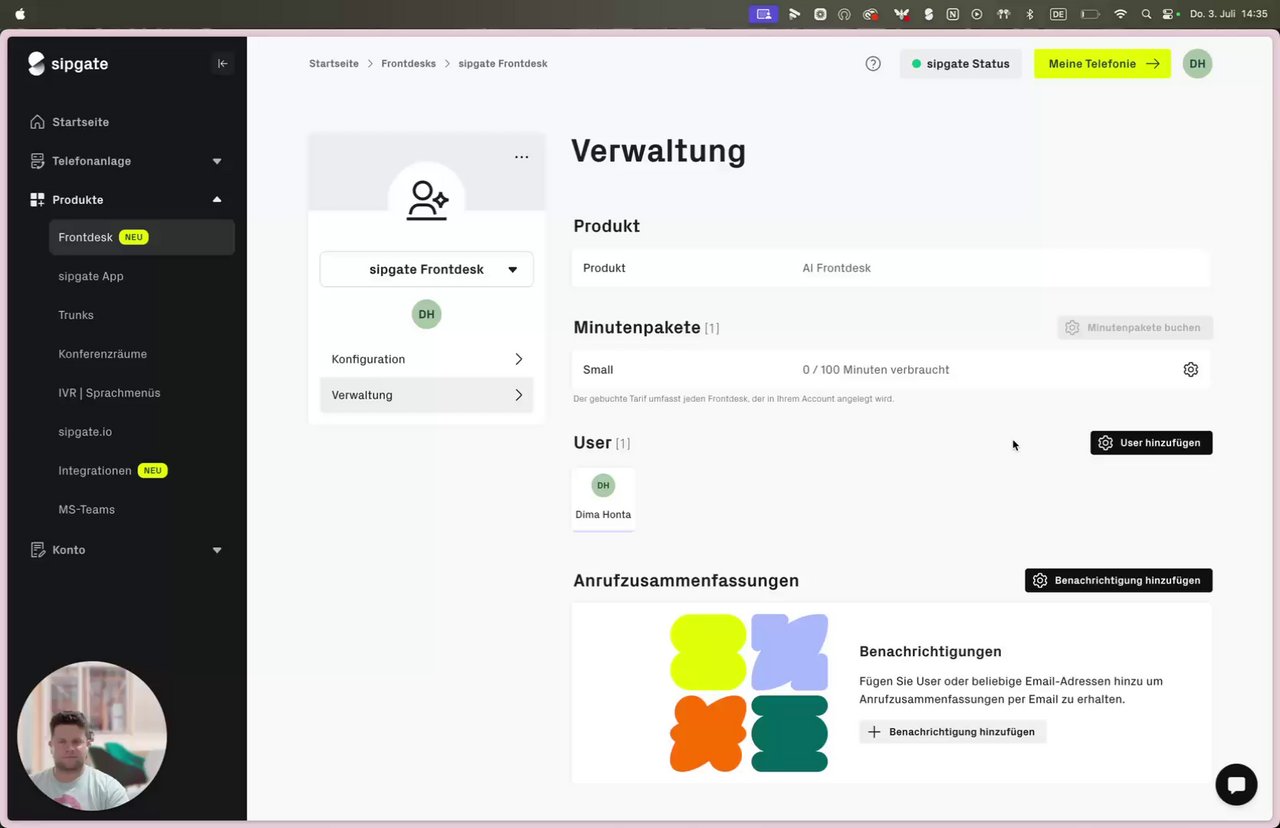Click the screen recording icon in the menu bar
Viewport: 1280px width, 828px height.
(764, 14)
